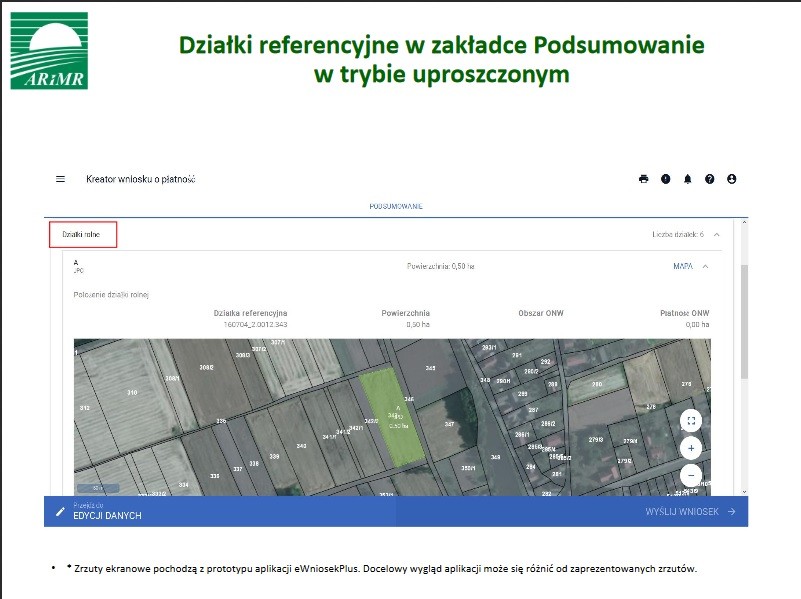Open the notifications bell icon
The width and height of the screenshot is (801, 599).
click(688, 179)
